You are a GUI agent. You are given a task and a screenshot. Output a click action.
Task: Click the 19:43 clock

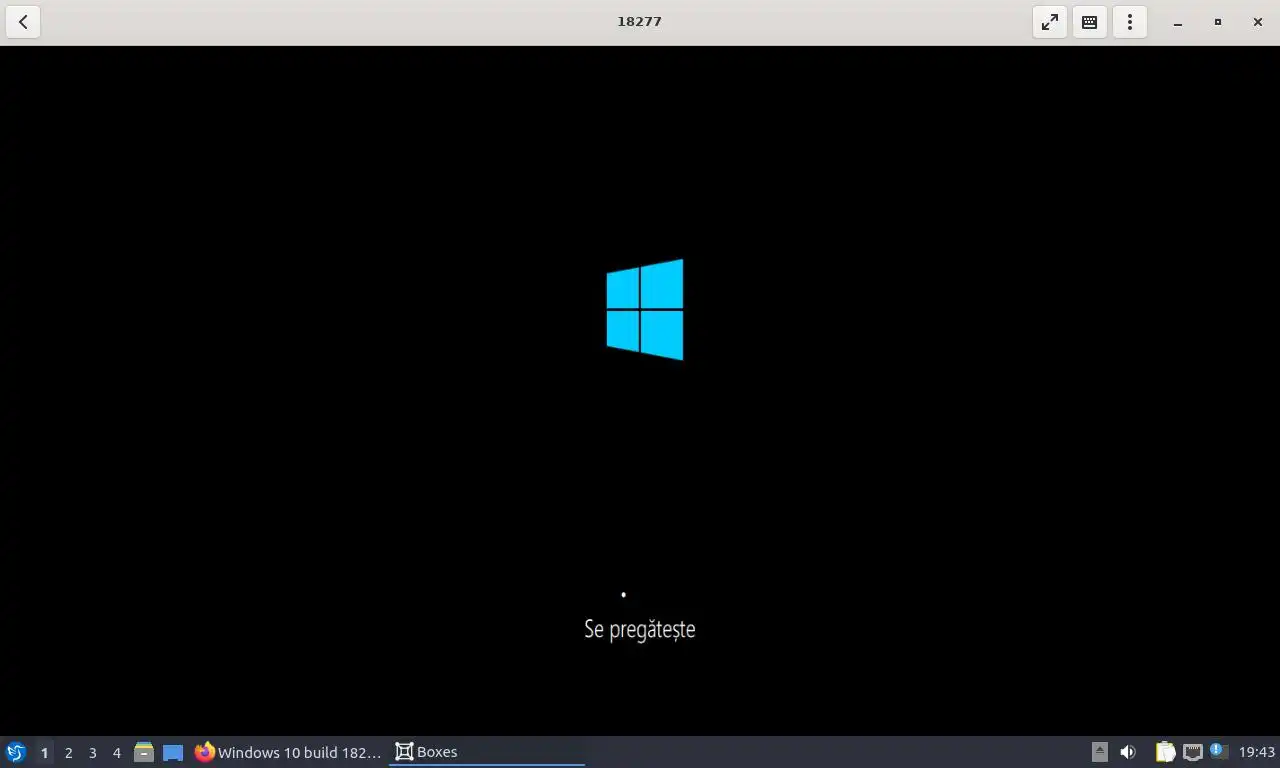pyautogui.click(x=1257, y=752)
